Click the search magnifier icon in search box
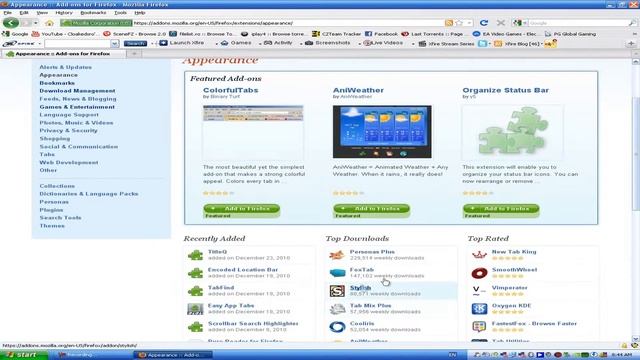Image resolution: width=640 pixels, height=360 pixels. pyautogui.click(x=632, y=23)
